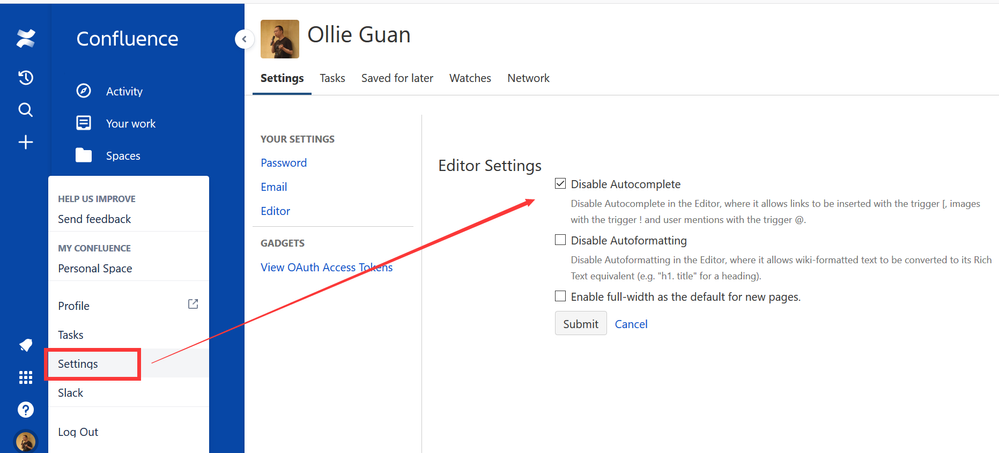The height and width of the screenshot is (453, 999).
Task: Open Email settings link
Action: coord(274,187)
